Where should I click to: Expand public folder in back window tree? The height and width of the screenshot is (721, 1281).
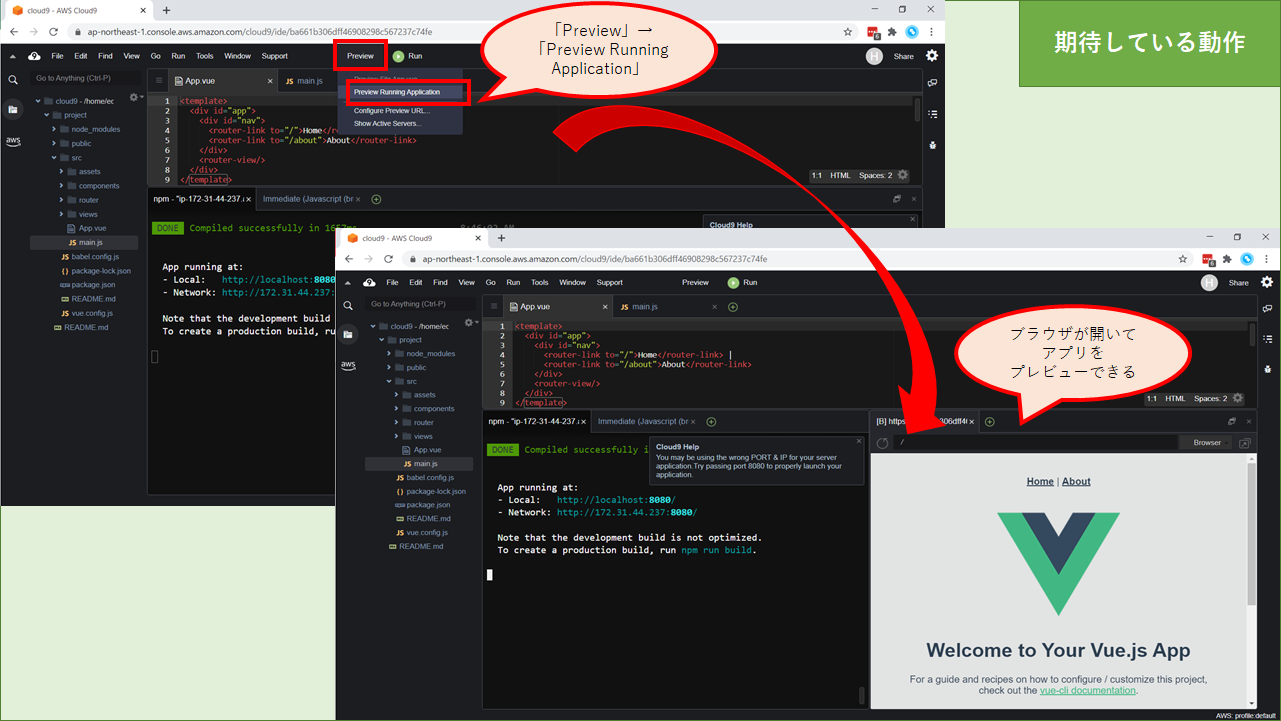54,143
